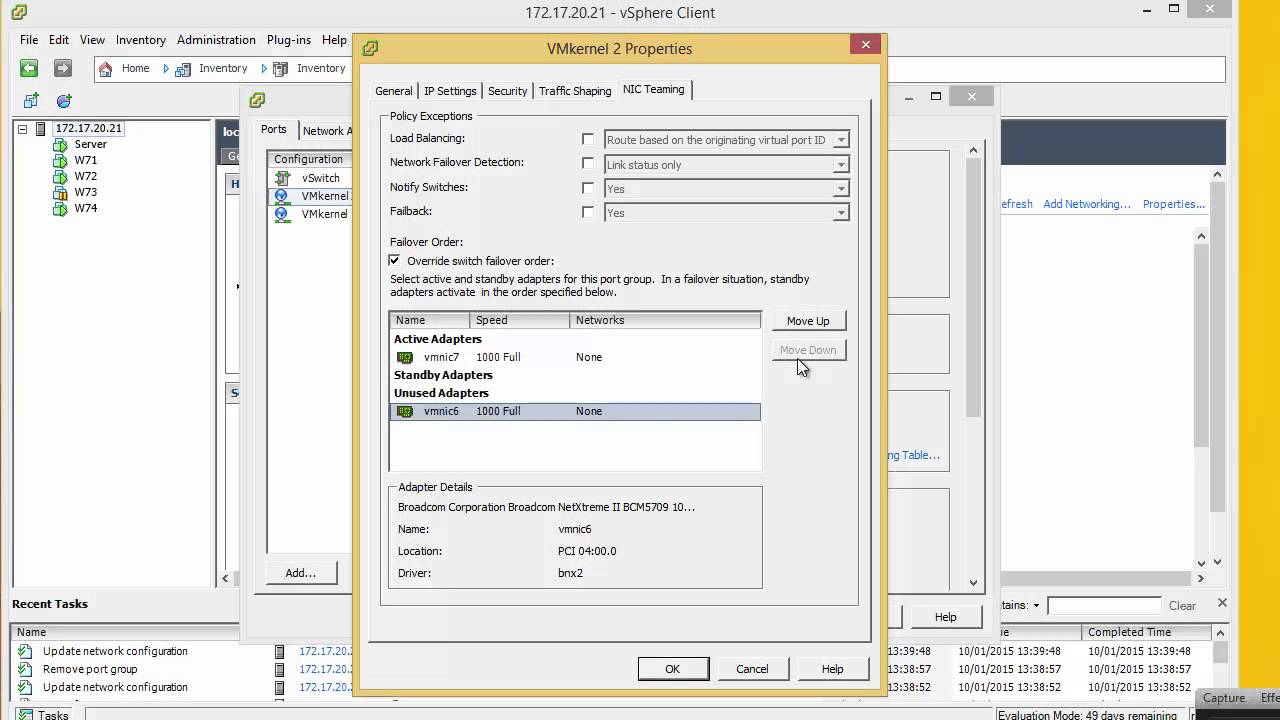The width and height of the screenshot is (1280, 720).
Task: Click the Completed Time column header
Action: pos(1146,632)
